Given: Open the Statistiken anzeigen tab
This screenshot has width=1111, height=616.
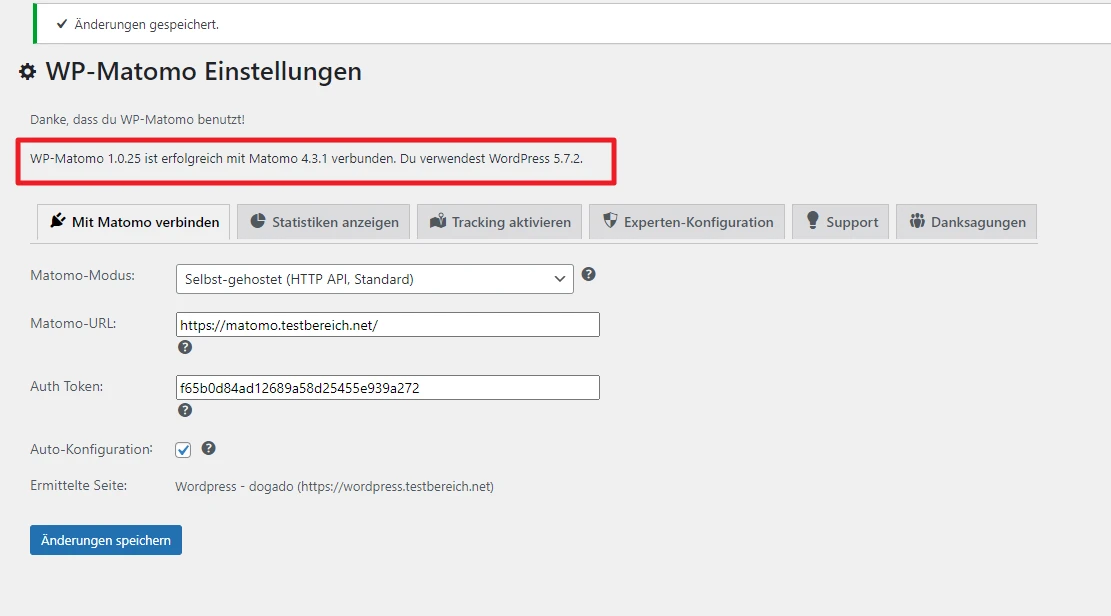Looking at the screenshot, I should 324,222.
